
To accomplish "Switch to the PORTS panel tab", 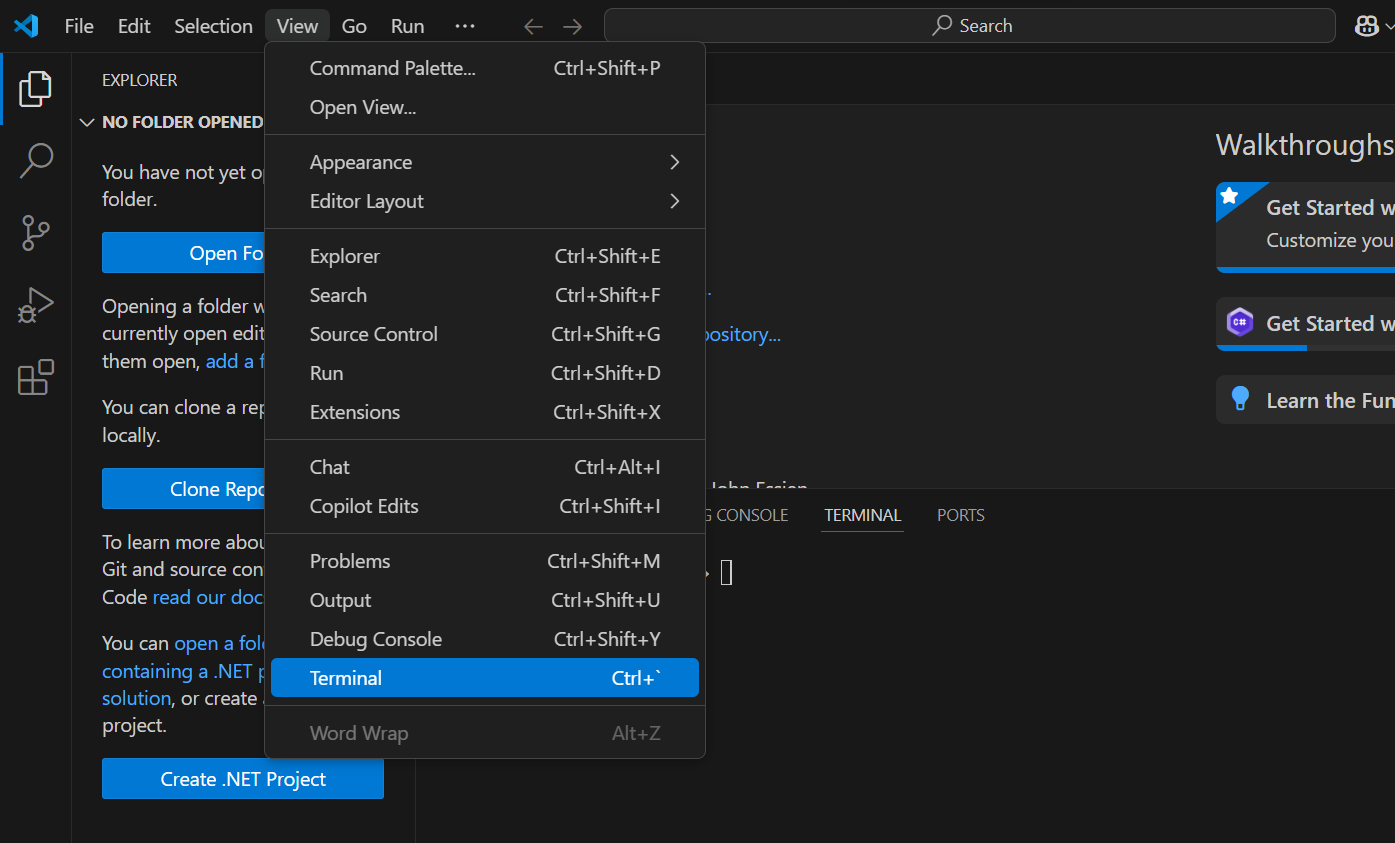I will (x=960, y=515).
